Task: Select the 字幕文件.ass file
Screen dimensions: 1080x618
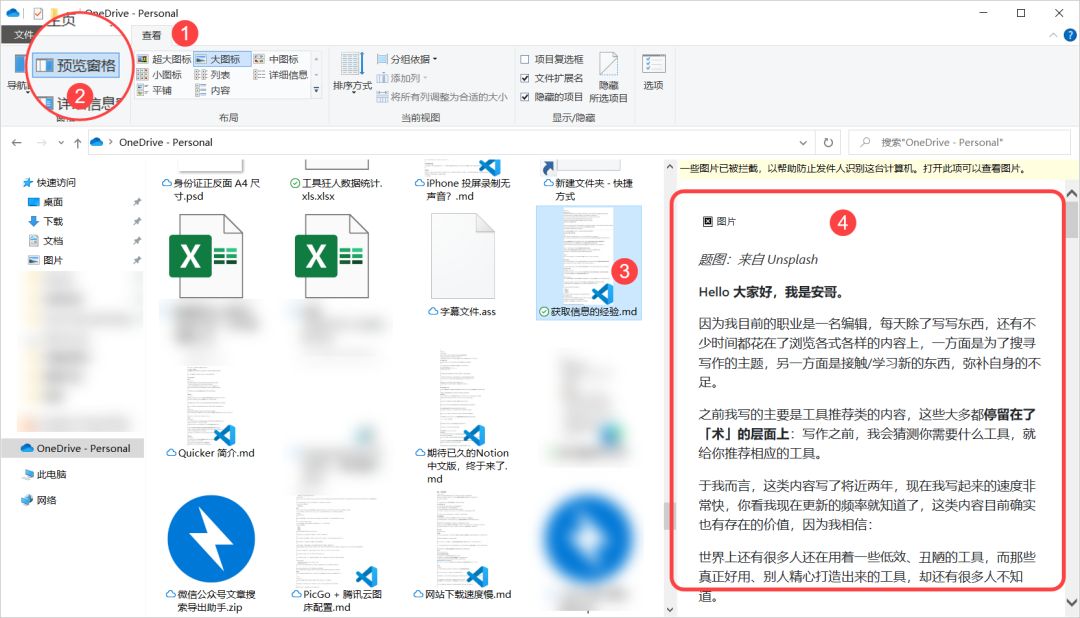Action: click(462, 265)
